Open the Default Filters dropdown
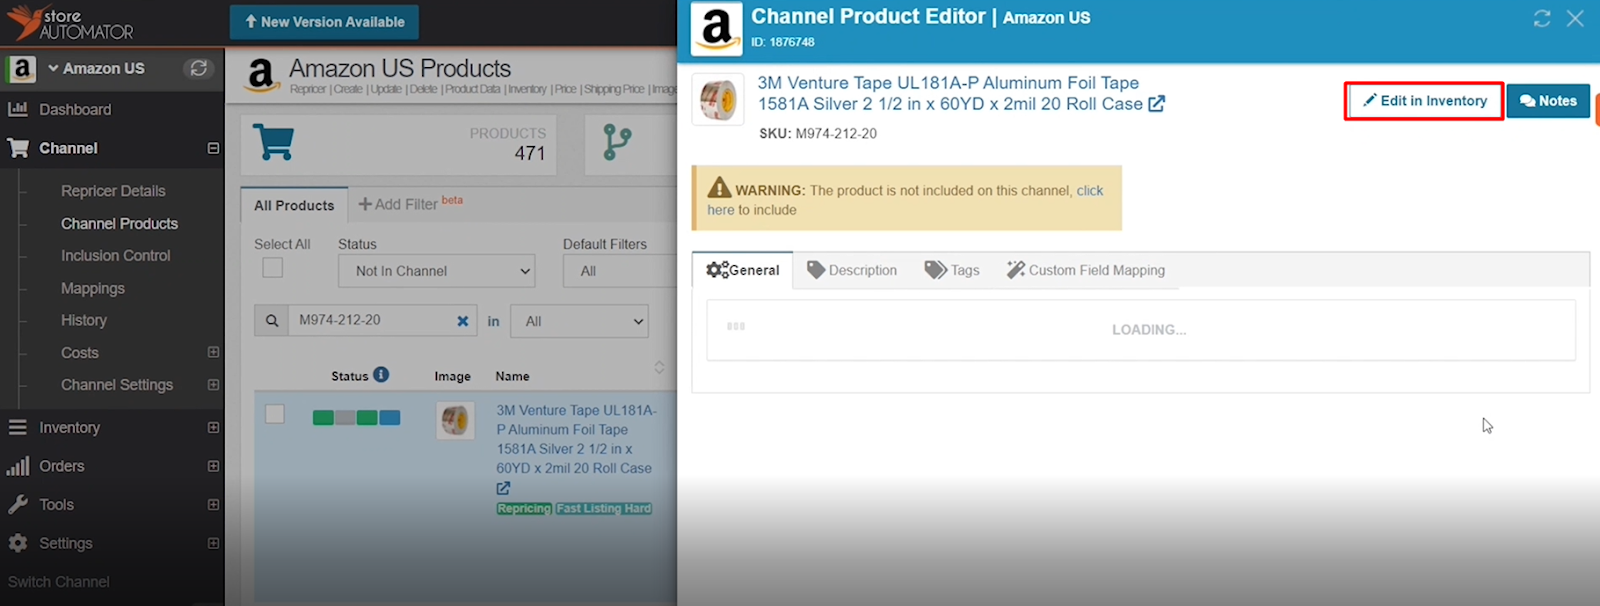 620,271
